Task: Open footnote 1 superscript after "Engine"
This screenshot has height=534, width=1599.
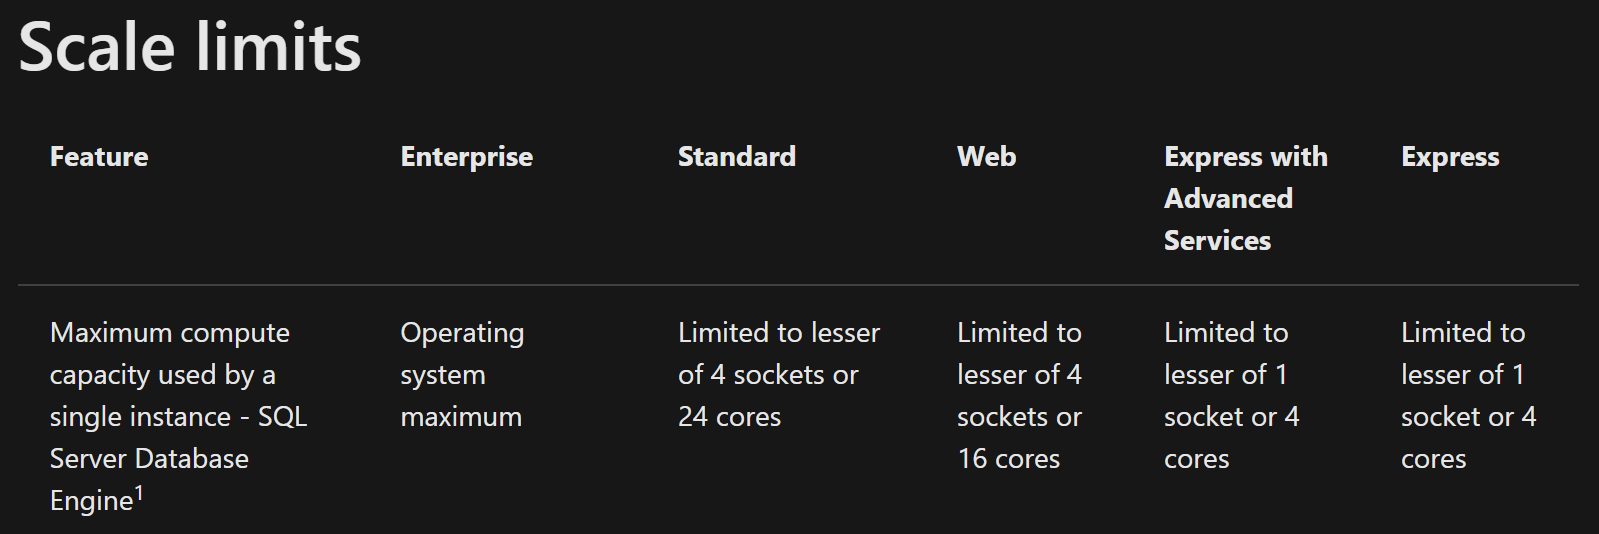Action: point(139,492)
